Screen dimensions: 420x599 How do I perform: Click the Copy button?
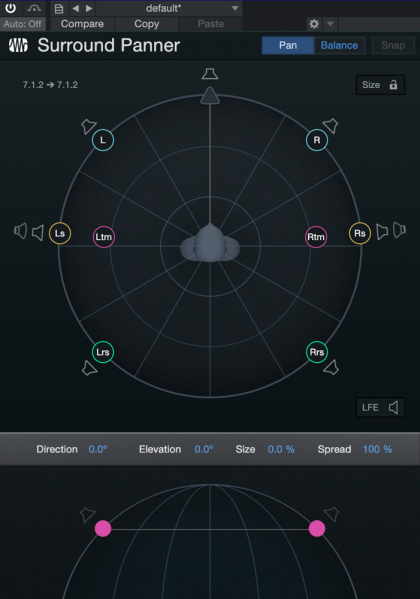pos(147,24)
